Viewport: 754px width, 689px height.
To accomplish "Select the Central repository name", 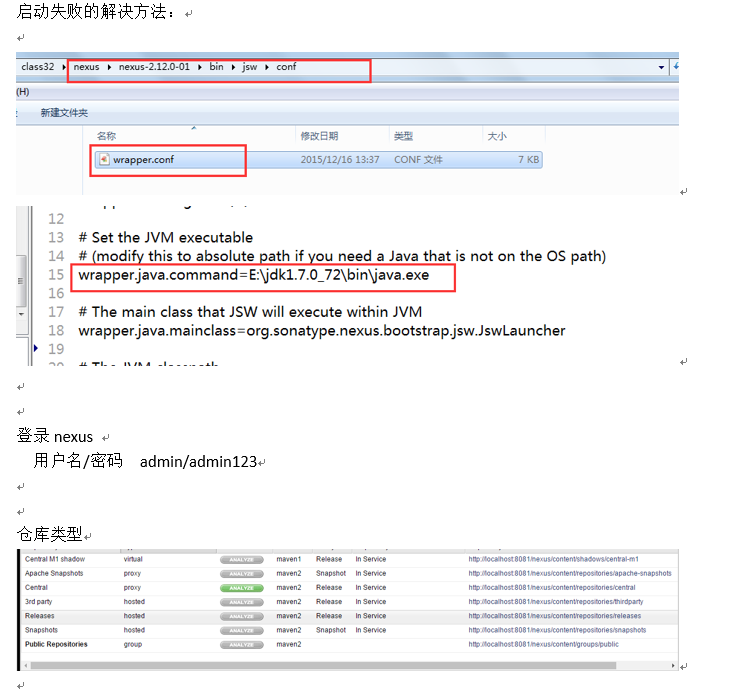I will click(x=36, y=588).
